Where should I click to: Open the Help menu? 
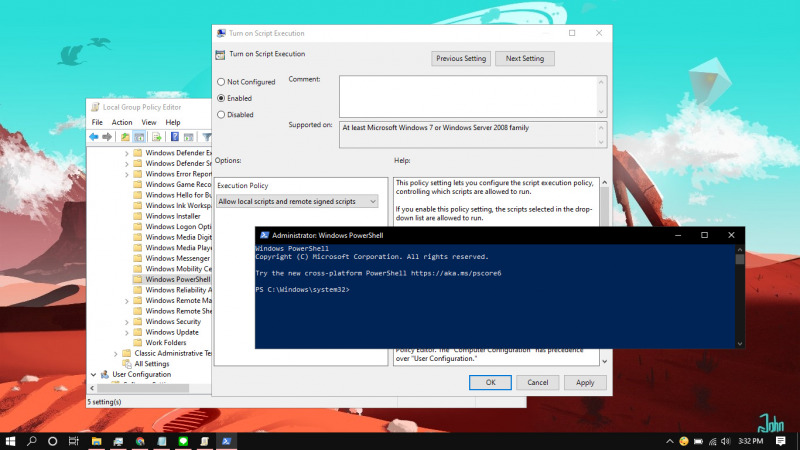pos(173,122)
